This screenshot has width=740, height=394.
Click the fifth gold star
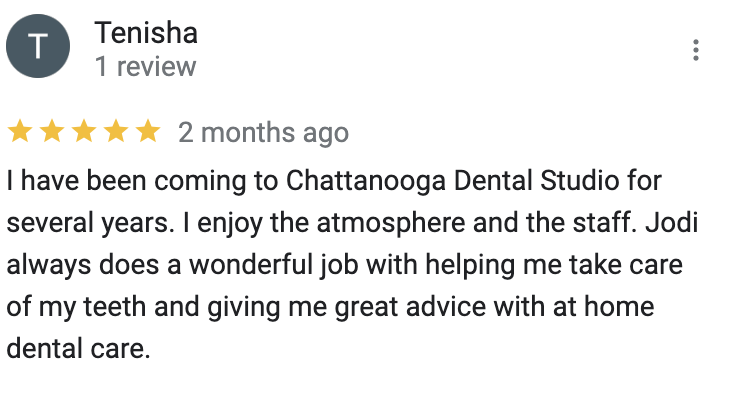pos(148,131)
